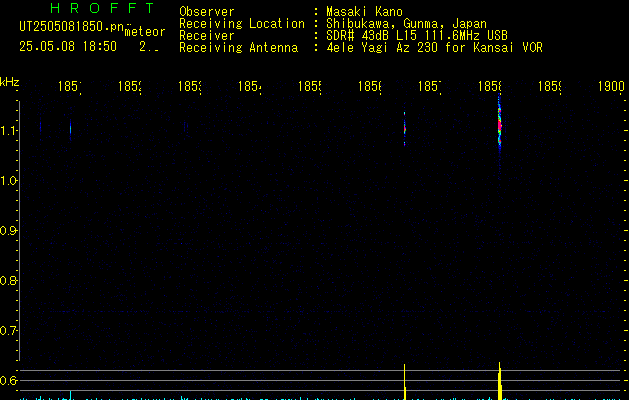Select the filename UT2505081850.pn

[x=72, y=27]
